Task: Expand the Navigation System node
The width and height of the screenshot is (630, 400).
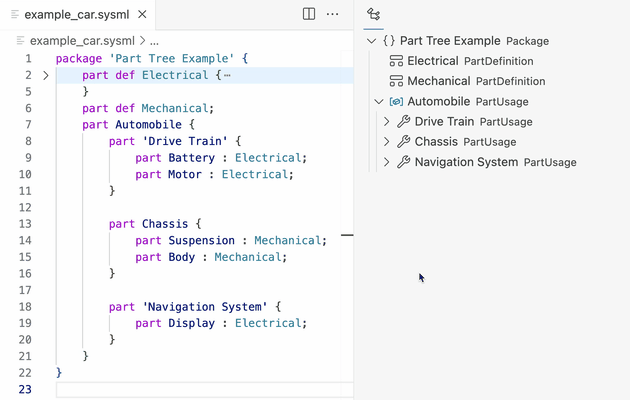Action: [387, 162]
